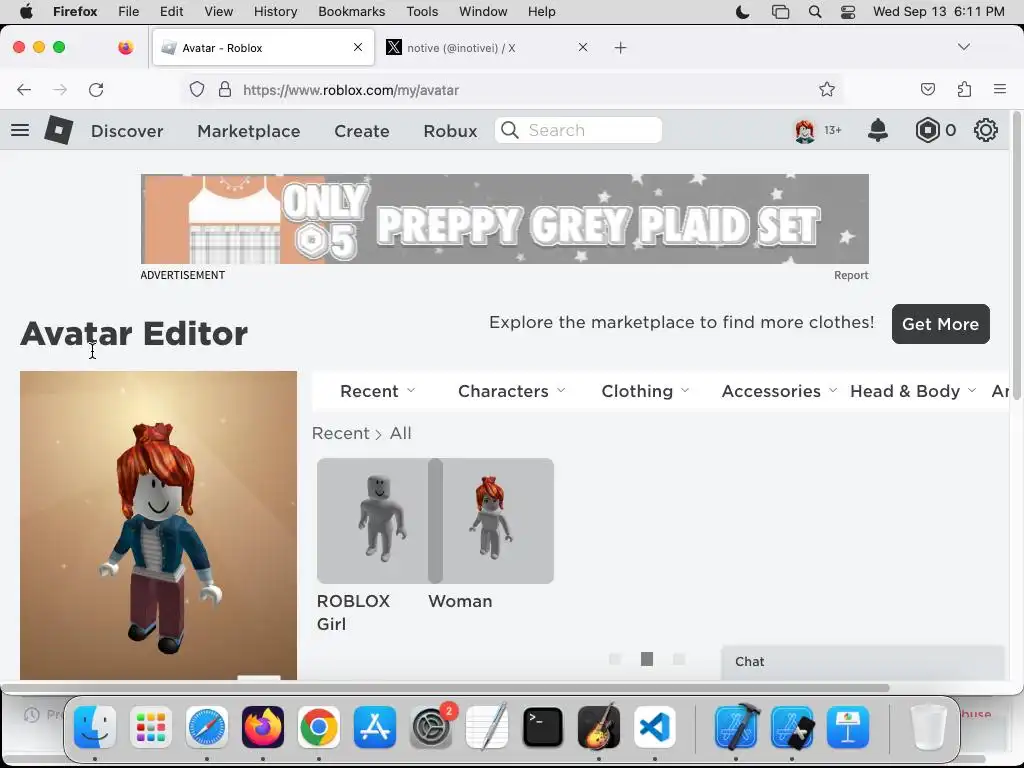
Task: Bookmark this page with the star
Action: pyautogui.click(x=827, y=89)
